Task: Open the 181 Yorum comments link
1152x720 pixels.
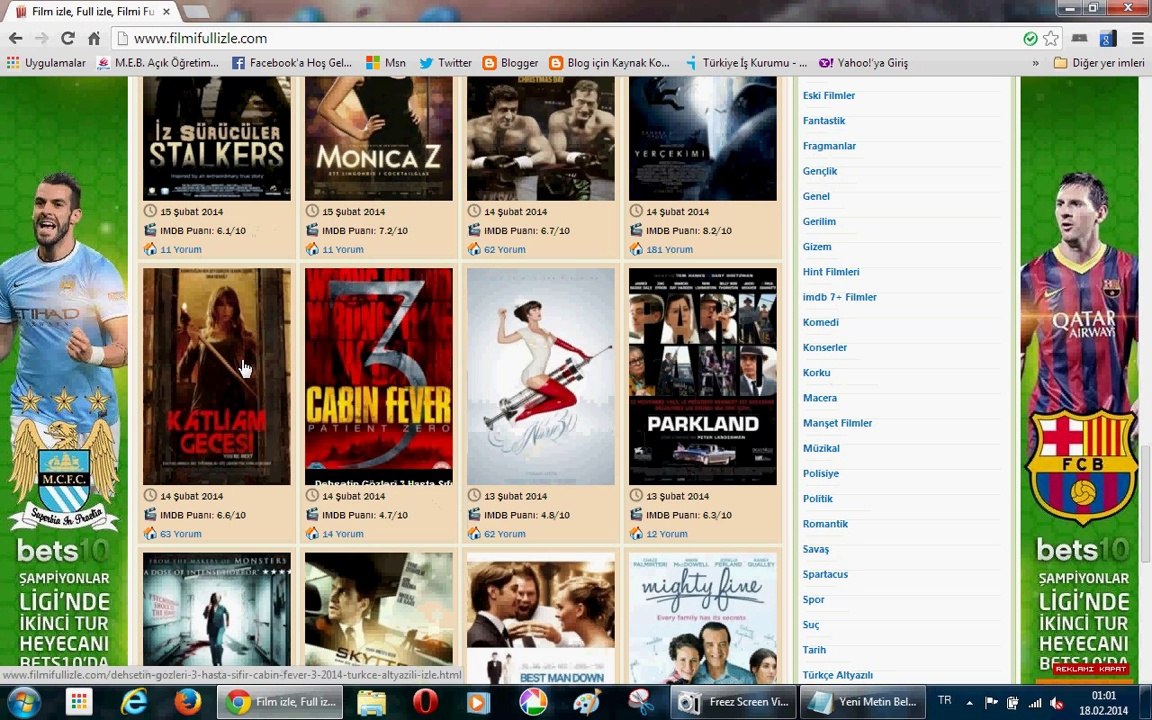Action: pos(669,250)
